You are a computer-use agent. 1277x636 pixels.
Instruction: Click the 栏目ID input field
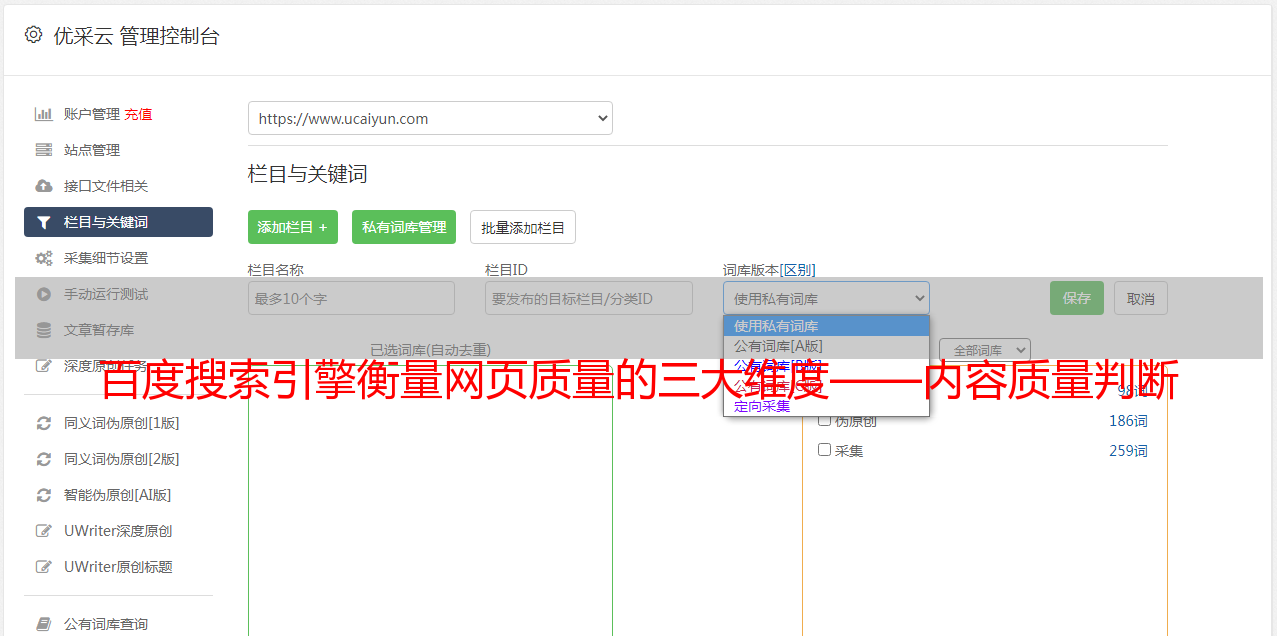589,298
